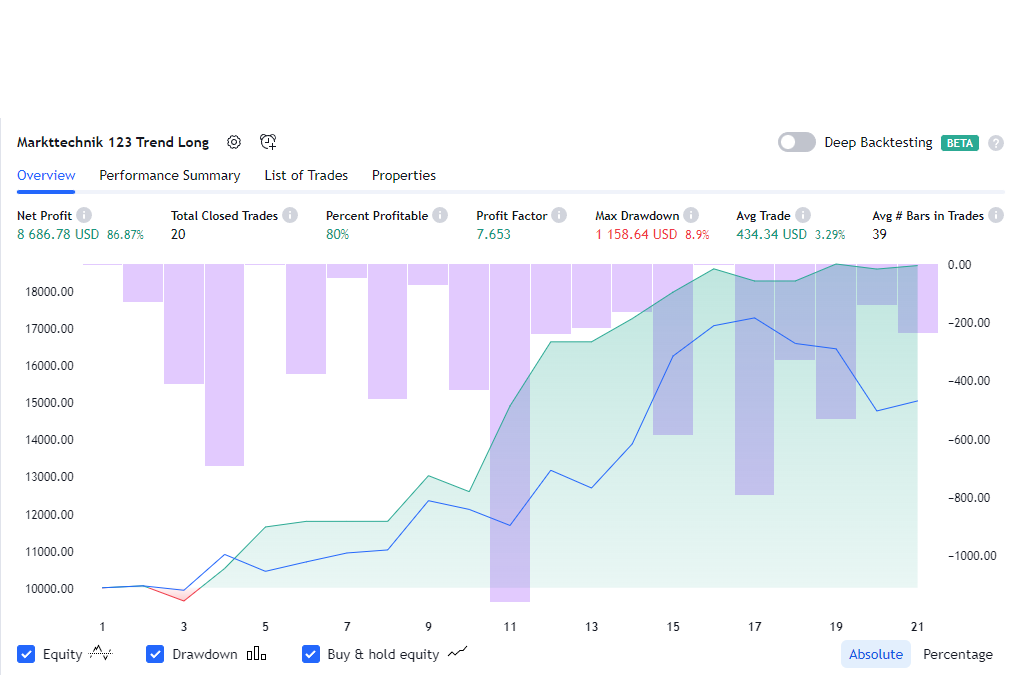Uncheck the Buy & hold equity checkbox
Viewport: 1021px width, 697px height.
click(x=311, y=654)
